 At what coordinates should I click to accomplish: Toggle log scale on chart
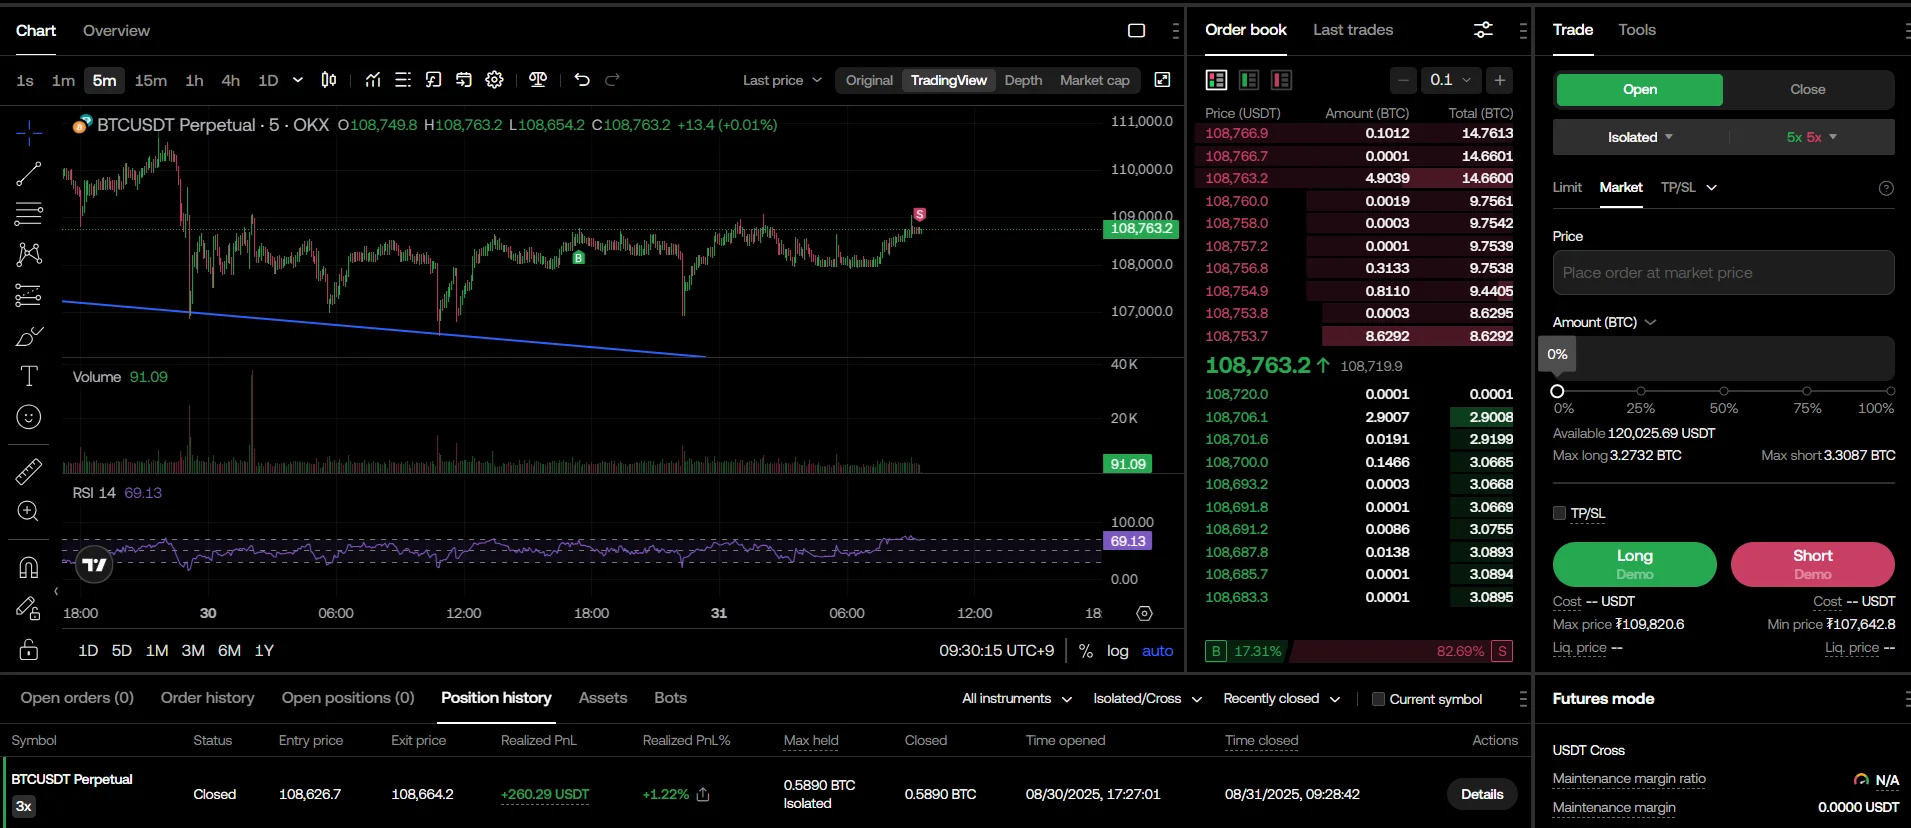point(1117,651)
